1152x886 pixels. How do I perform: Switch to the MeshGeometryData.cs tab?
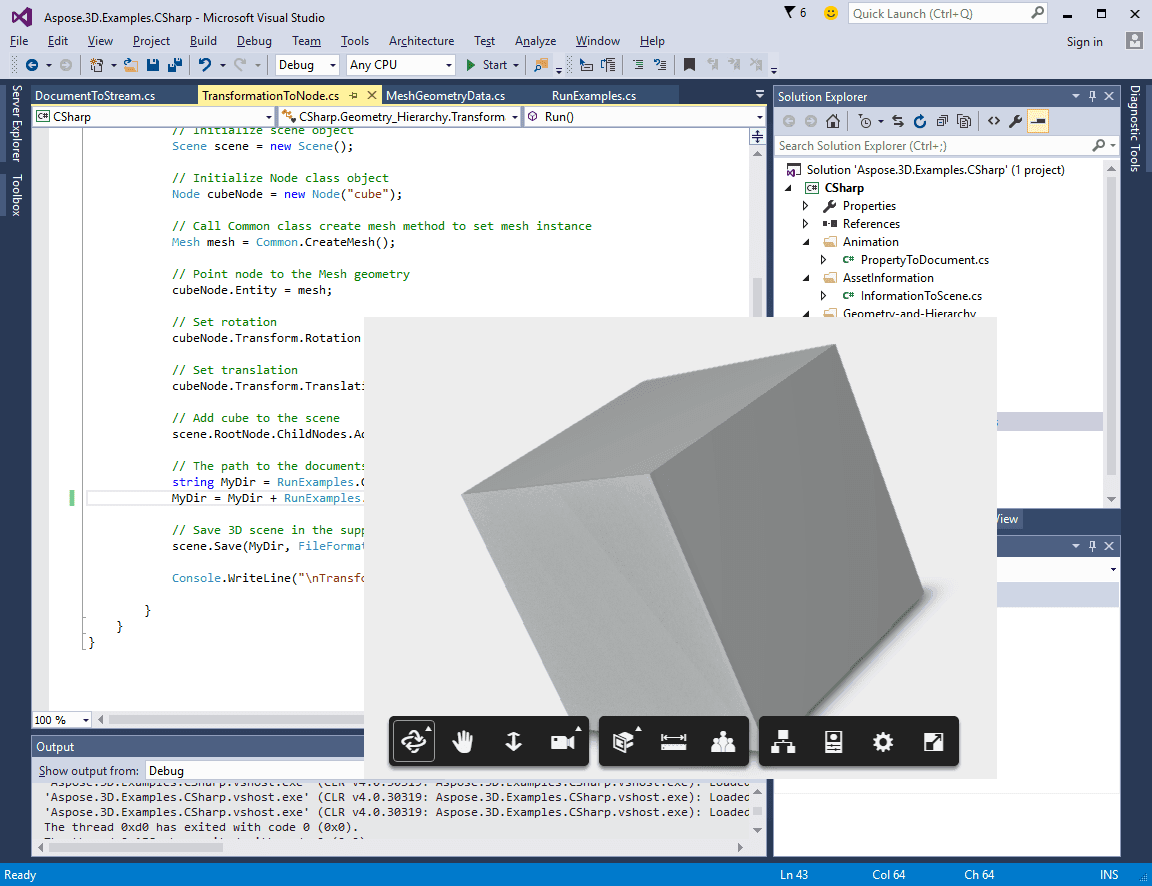pyautogui.click(x=445, y=96)
